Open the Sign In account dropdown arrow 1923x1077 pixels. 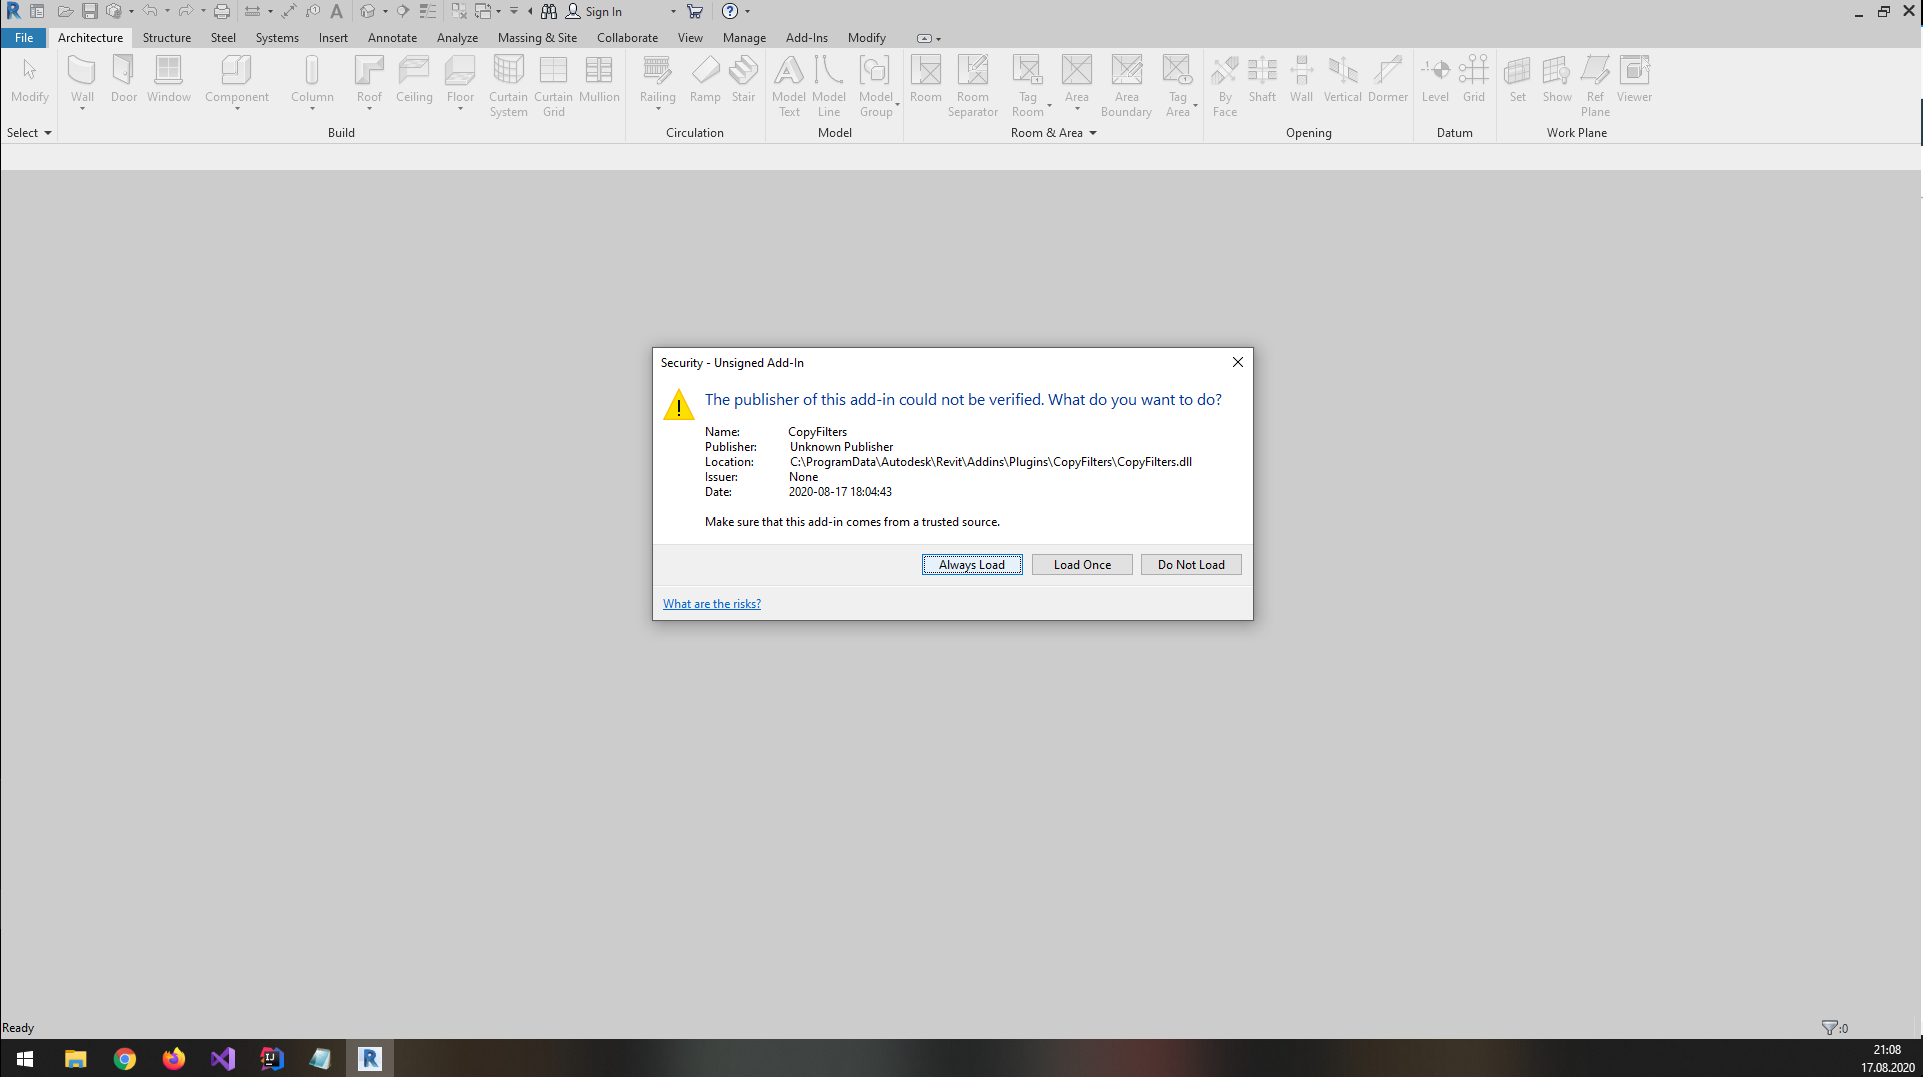673,12
